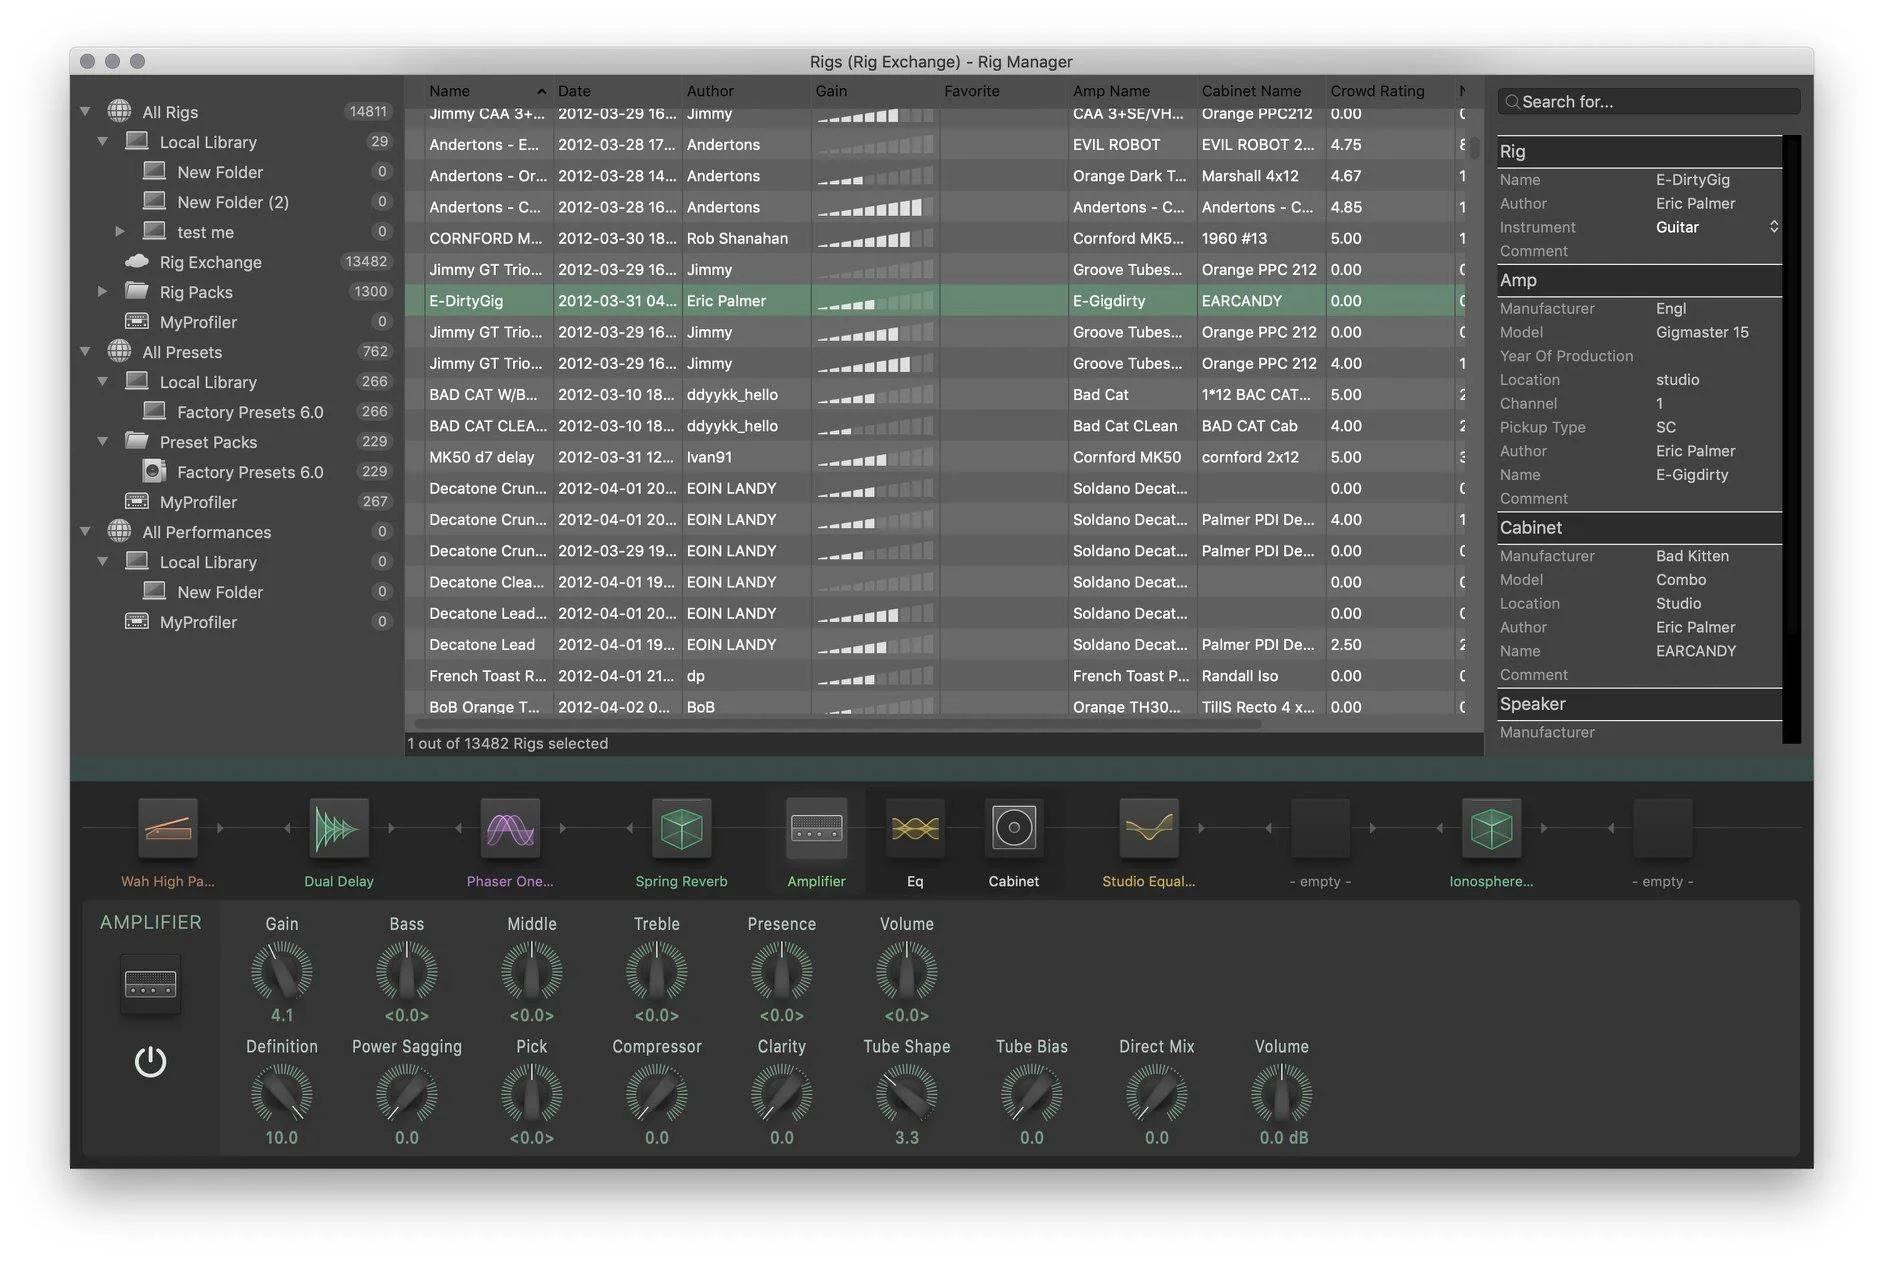Screen dimensions: 1884x1262
Task: Select the Eq module in signal chain
Action: [x=915, y=828]
